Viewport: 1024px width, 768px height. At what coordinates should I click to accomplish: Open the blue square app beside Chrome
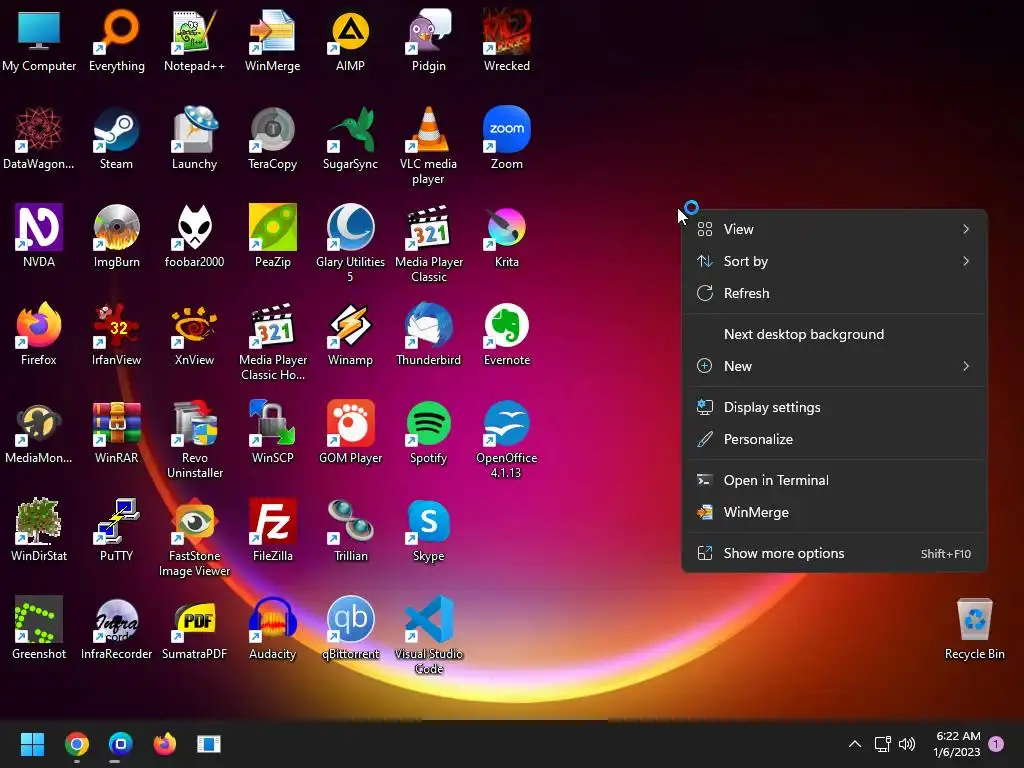[x=120, y=744]
